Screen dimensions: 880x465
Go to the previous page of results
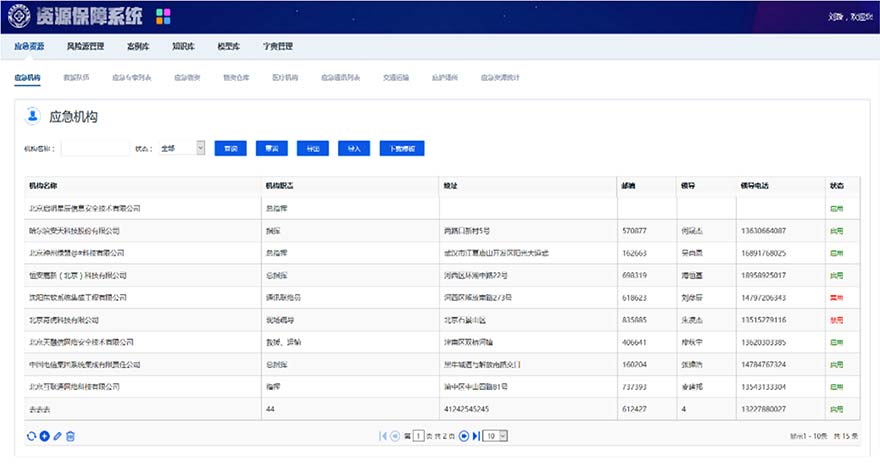tap(395, 436)
